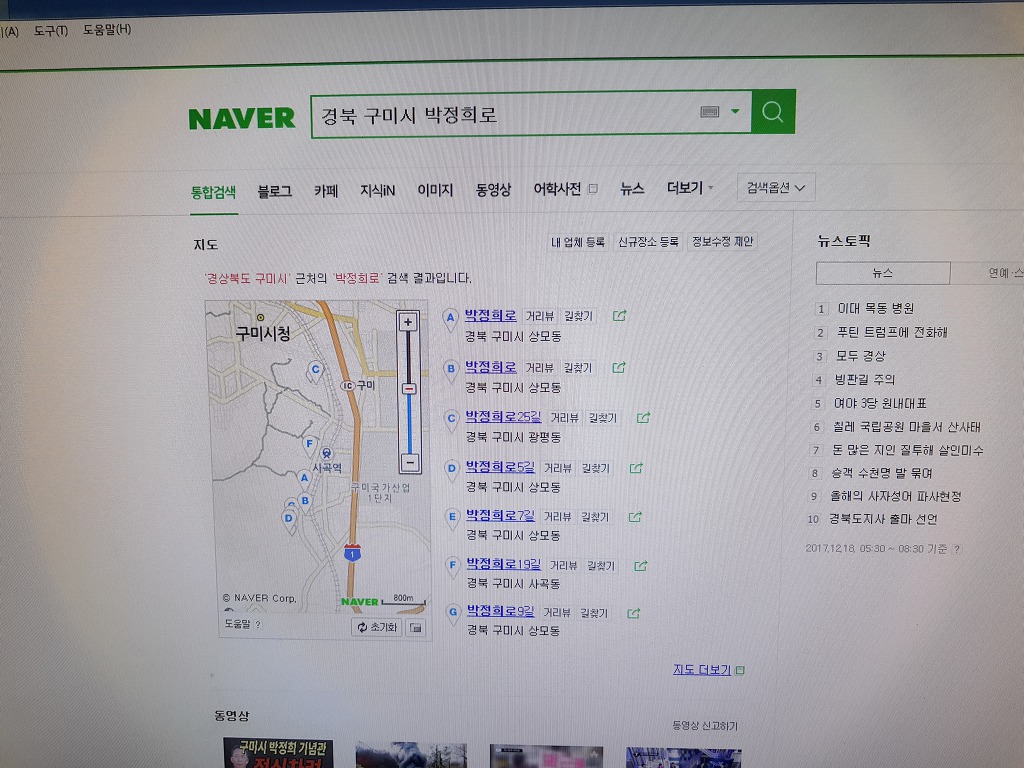Click the enlarge map icon beside 초기화
The width and height of the screenshot is (1024, 768).
415,628
